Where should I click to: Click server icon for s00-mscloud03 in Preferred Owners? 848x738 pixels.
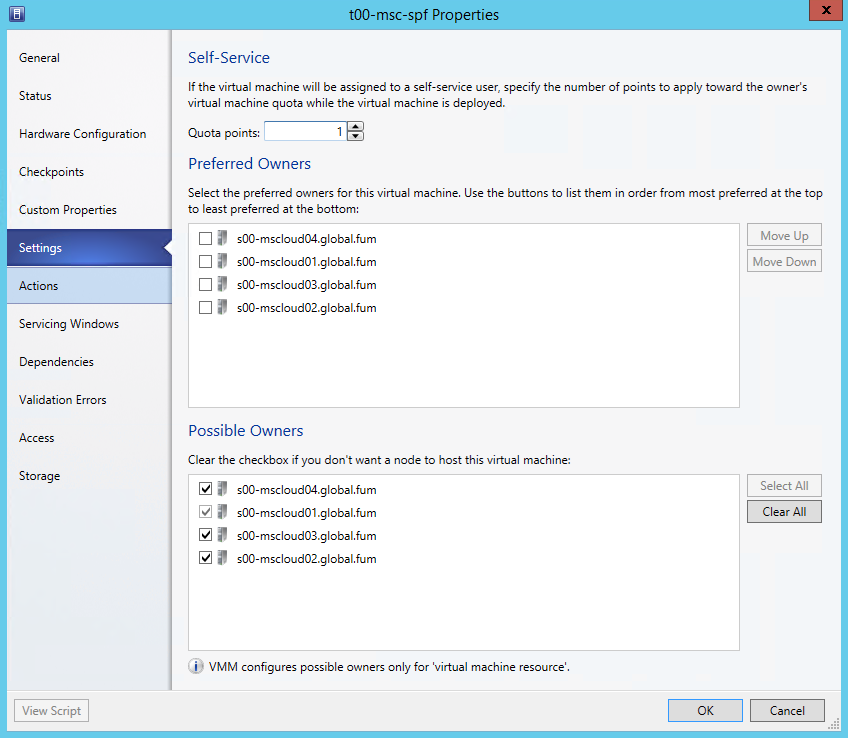[x=222, y=284]
